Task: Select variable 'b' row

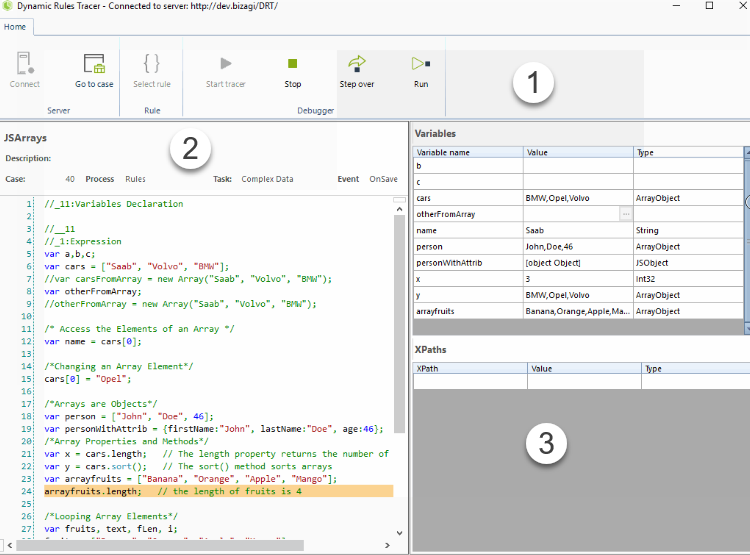Action: [578, 166]
